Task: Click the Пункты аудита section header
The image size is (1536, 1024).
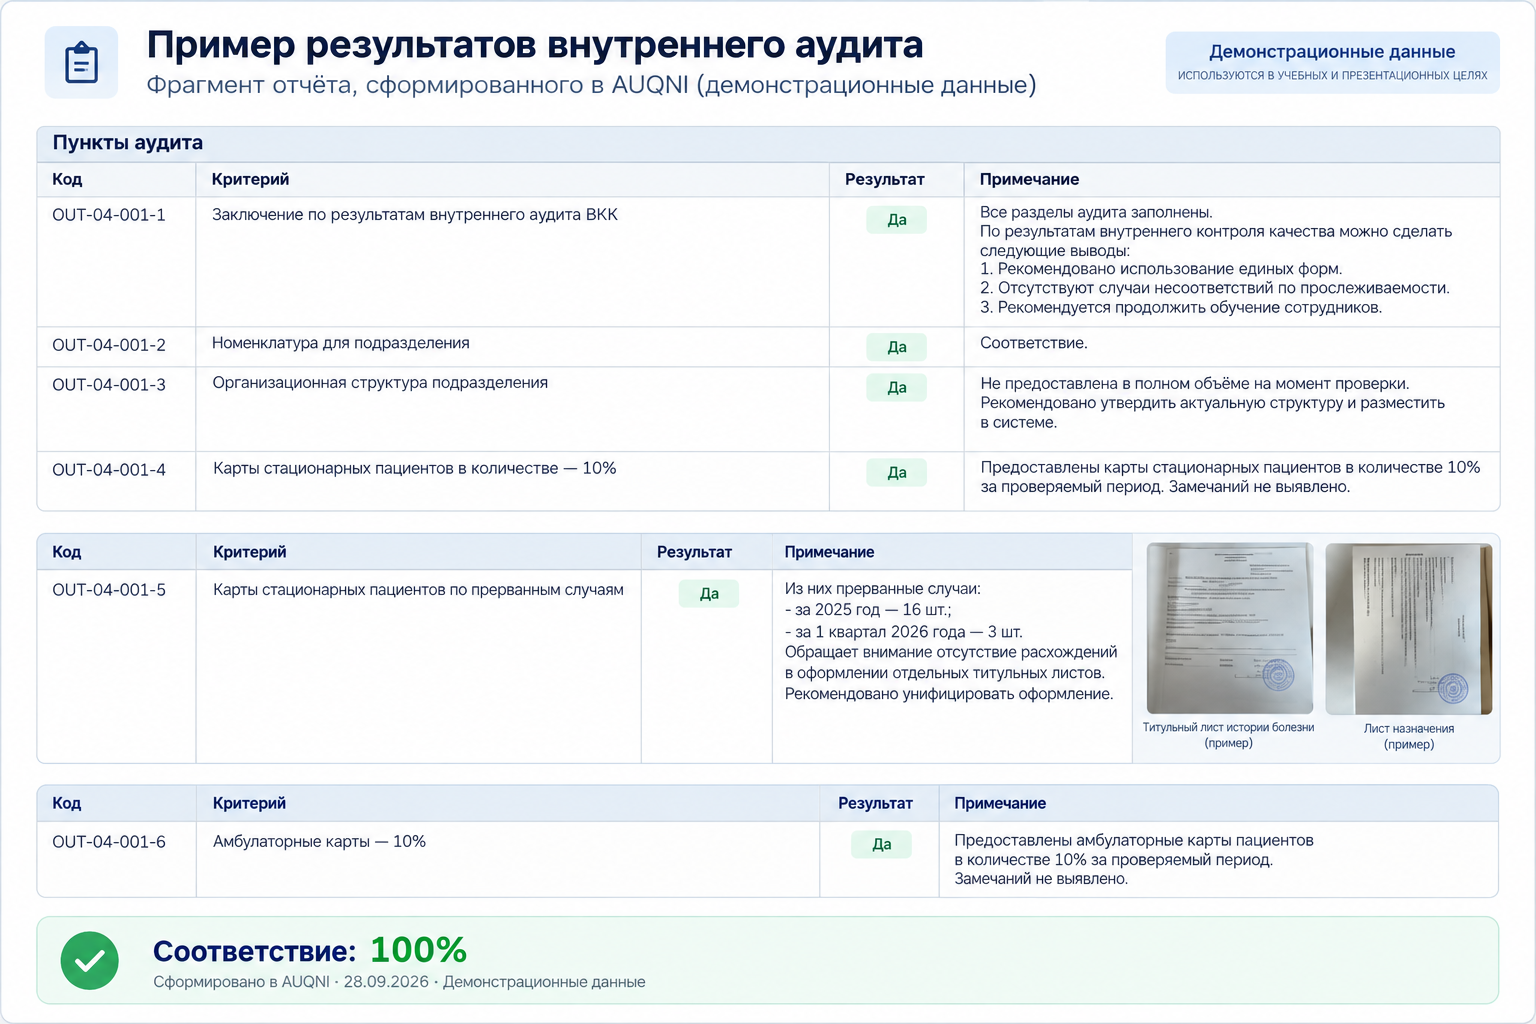Action: pyautogui.click(x=768, y=143)
